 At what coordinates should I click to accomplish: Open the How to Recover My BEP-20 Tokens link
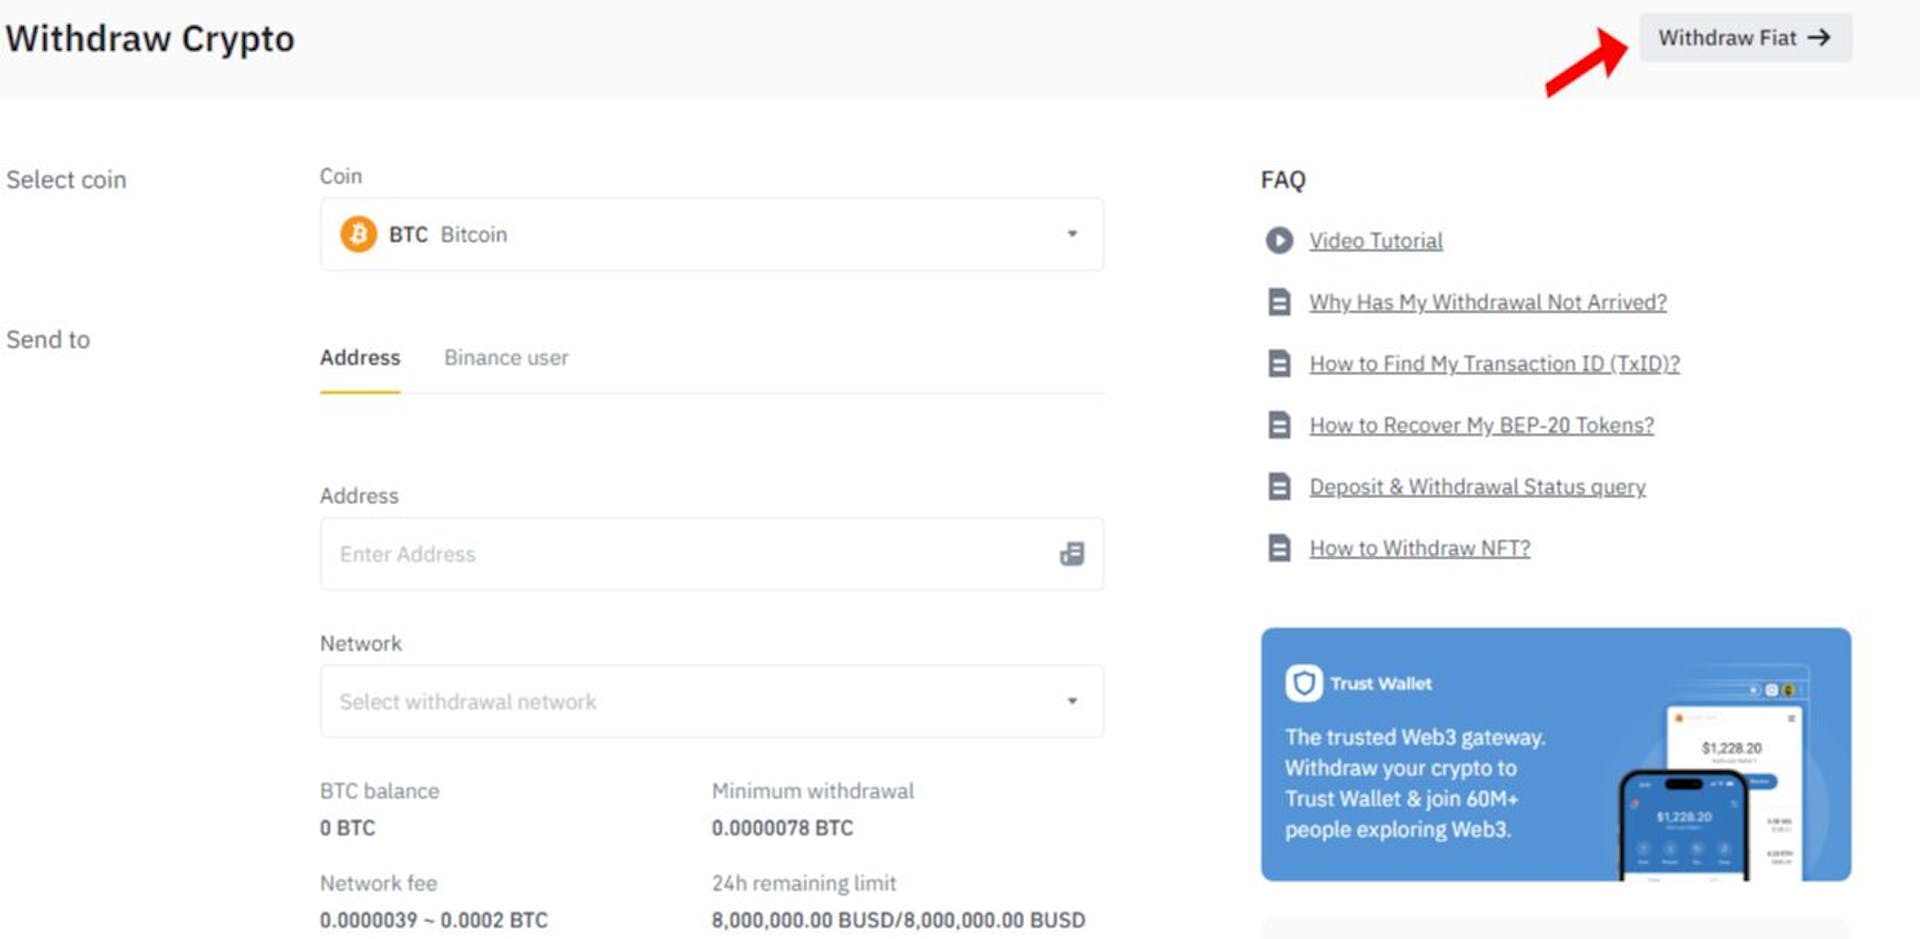point(1481,425)
